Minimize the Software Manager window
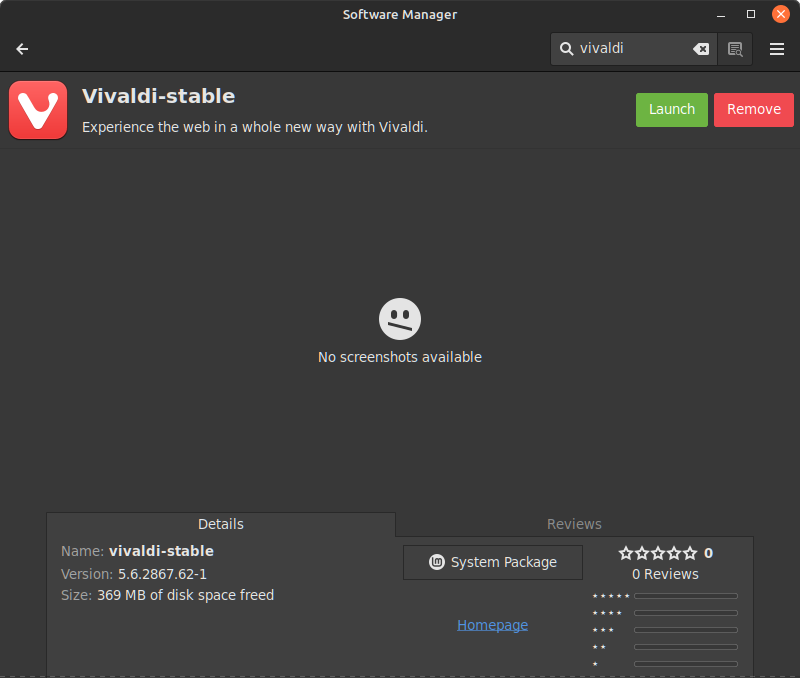This screenshot has height=678, width=800. coord(721,15)
